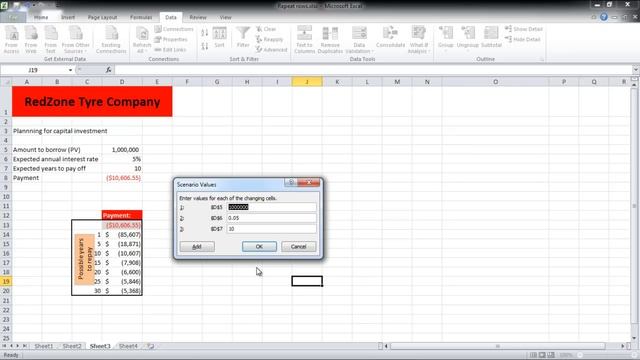
Task: Click the Existing Connections icon
Action: click(111, 39)
